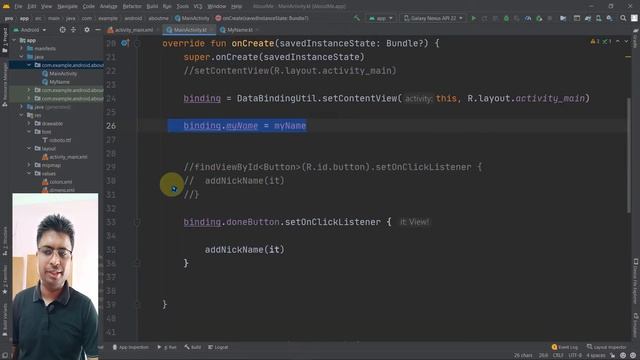Expand the drawable folder

pyautogui.click(x=29, y=123)
